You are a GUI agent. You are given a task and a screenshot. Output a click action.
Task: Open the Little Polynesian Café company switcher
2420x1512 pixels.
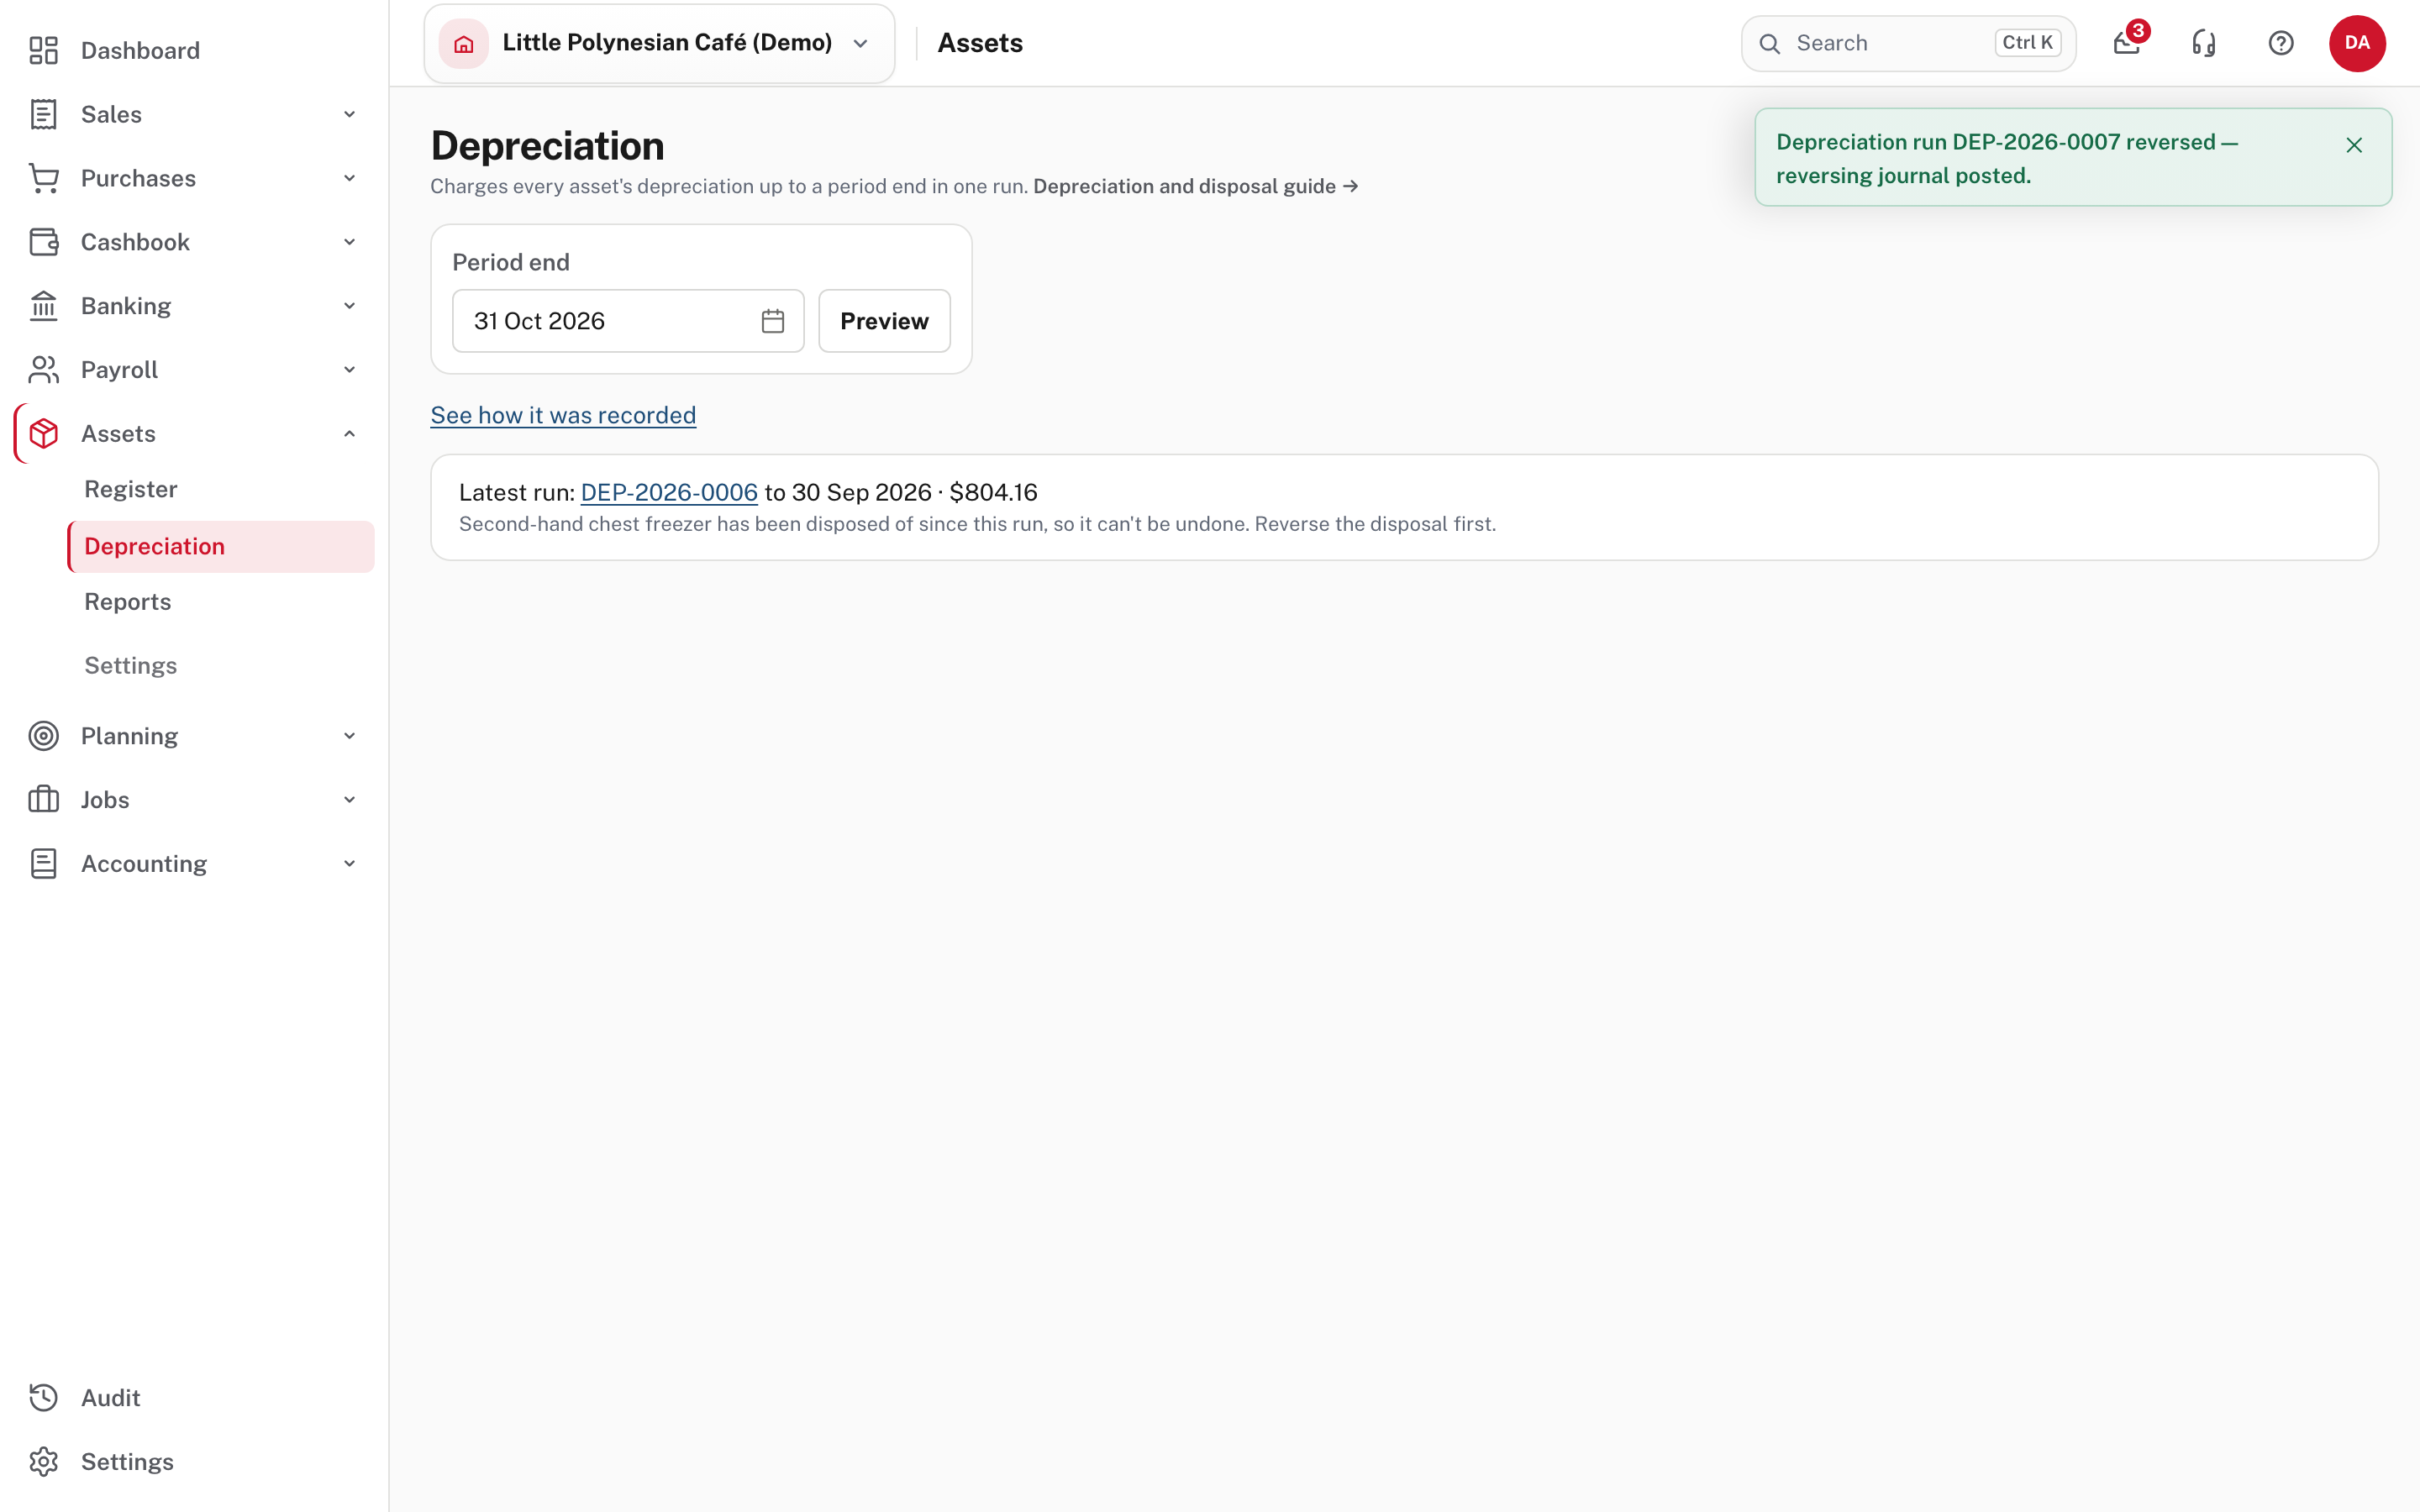[x=659, y=43]
